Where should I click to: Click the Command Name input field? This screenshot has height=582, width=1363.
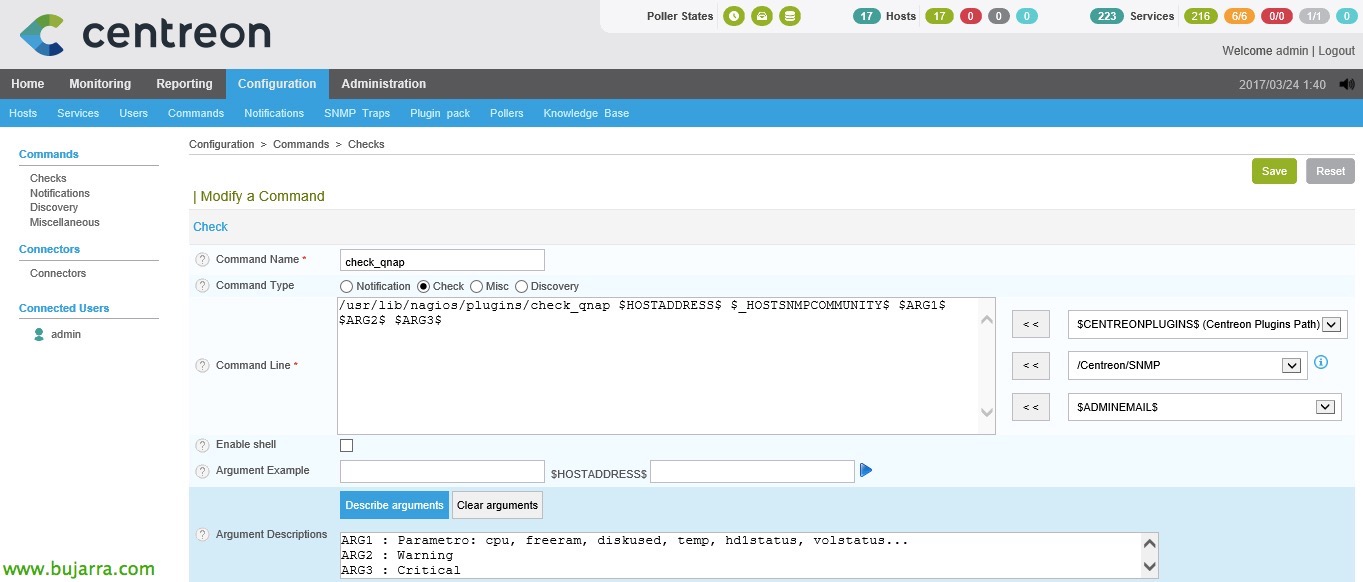coord(442,260)
